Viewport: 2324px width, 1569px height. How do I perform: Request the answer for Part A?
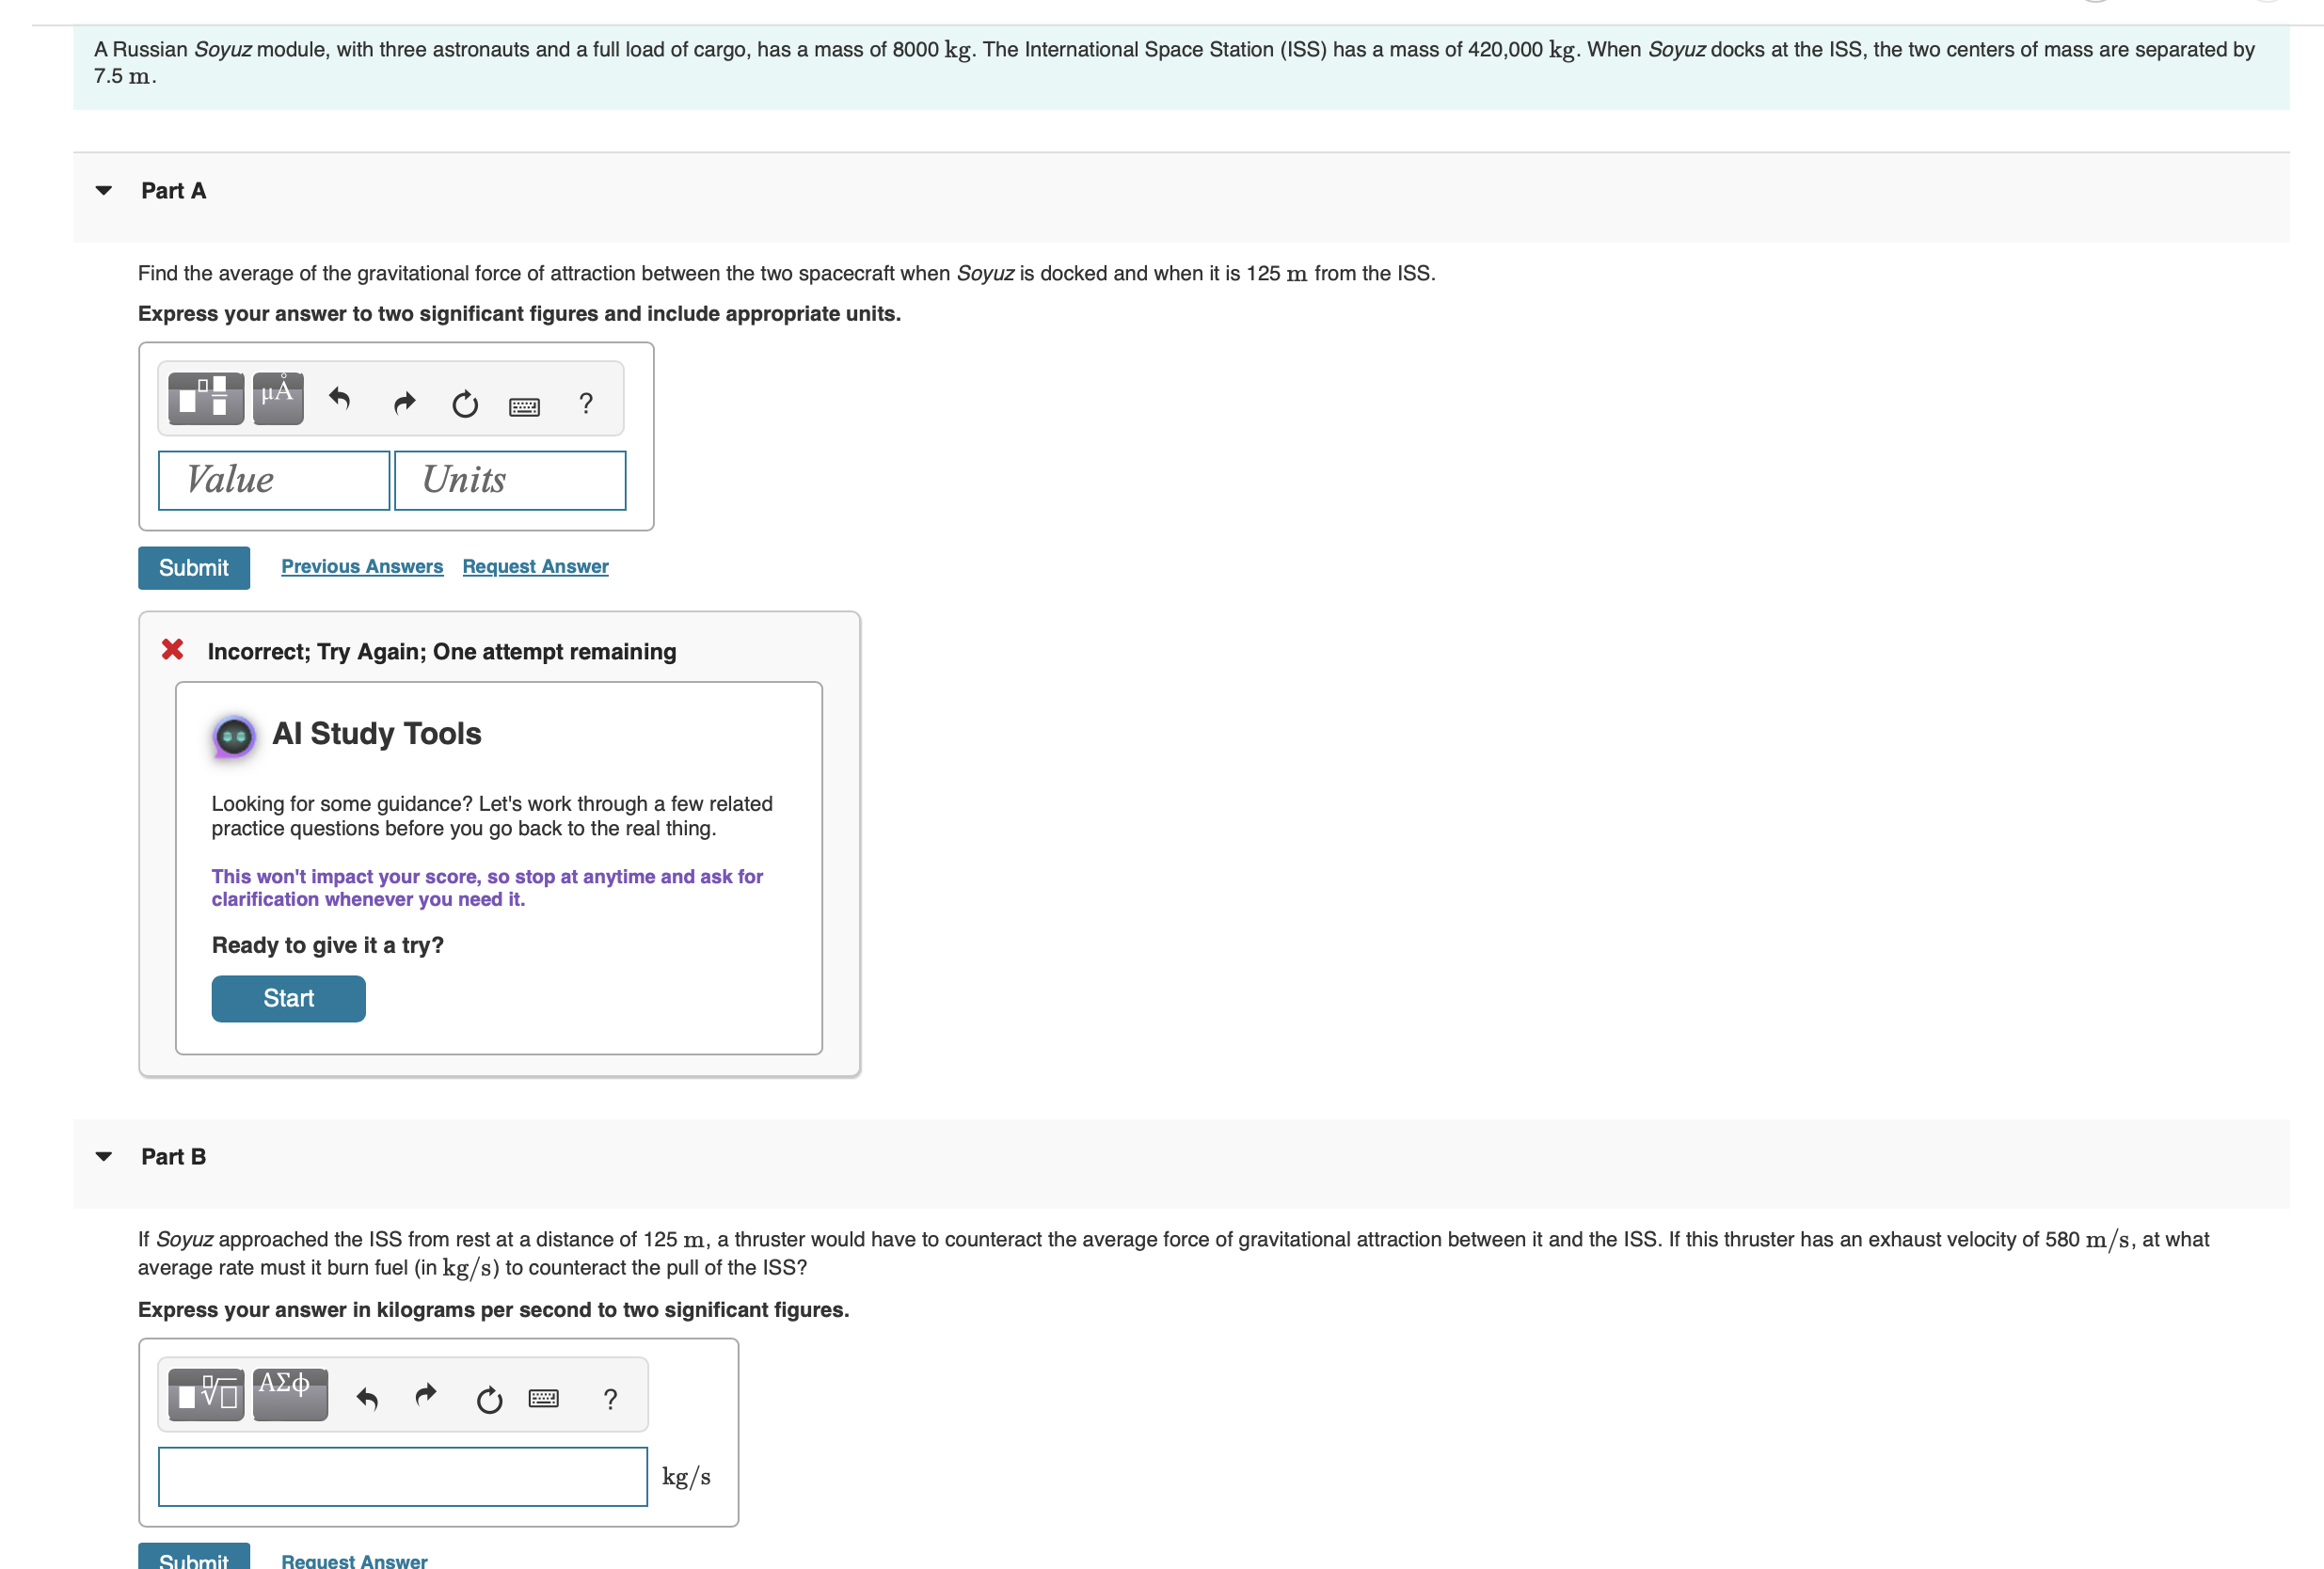[x=535, y=566]
